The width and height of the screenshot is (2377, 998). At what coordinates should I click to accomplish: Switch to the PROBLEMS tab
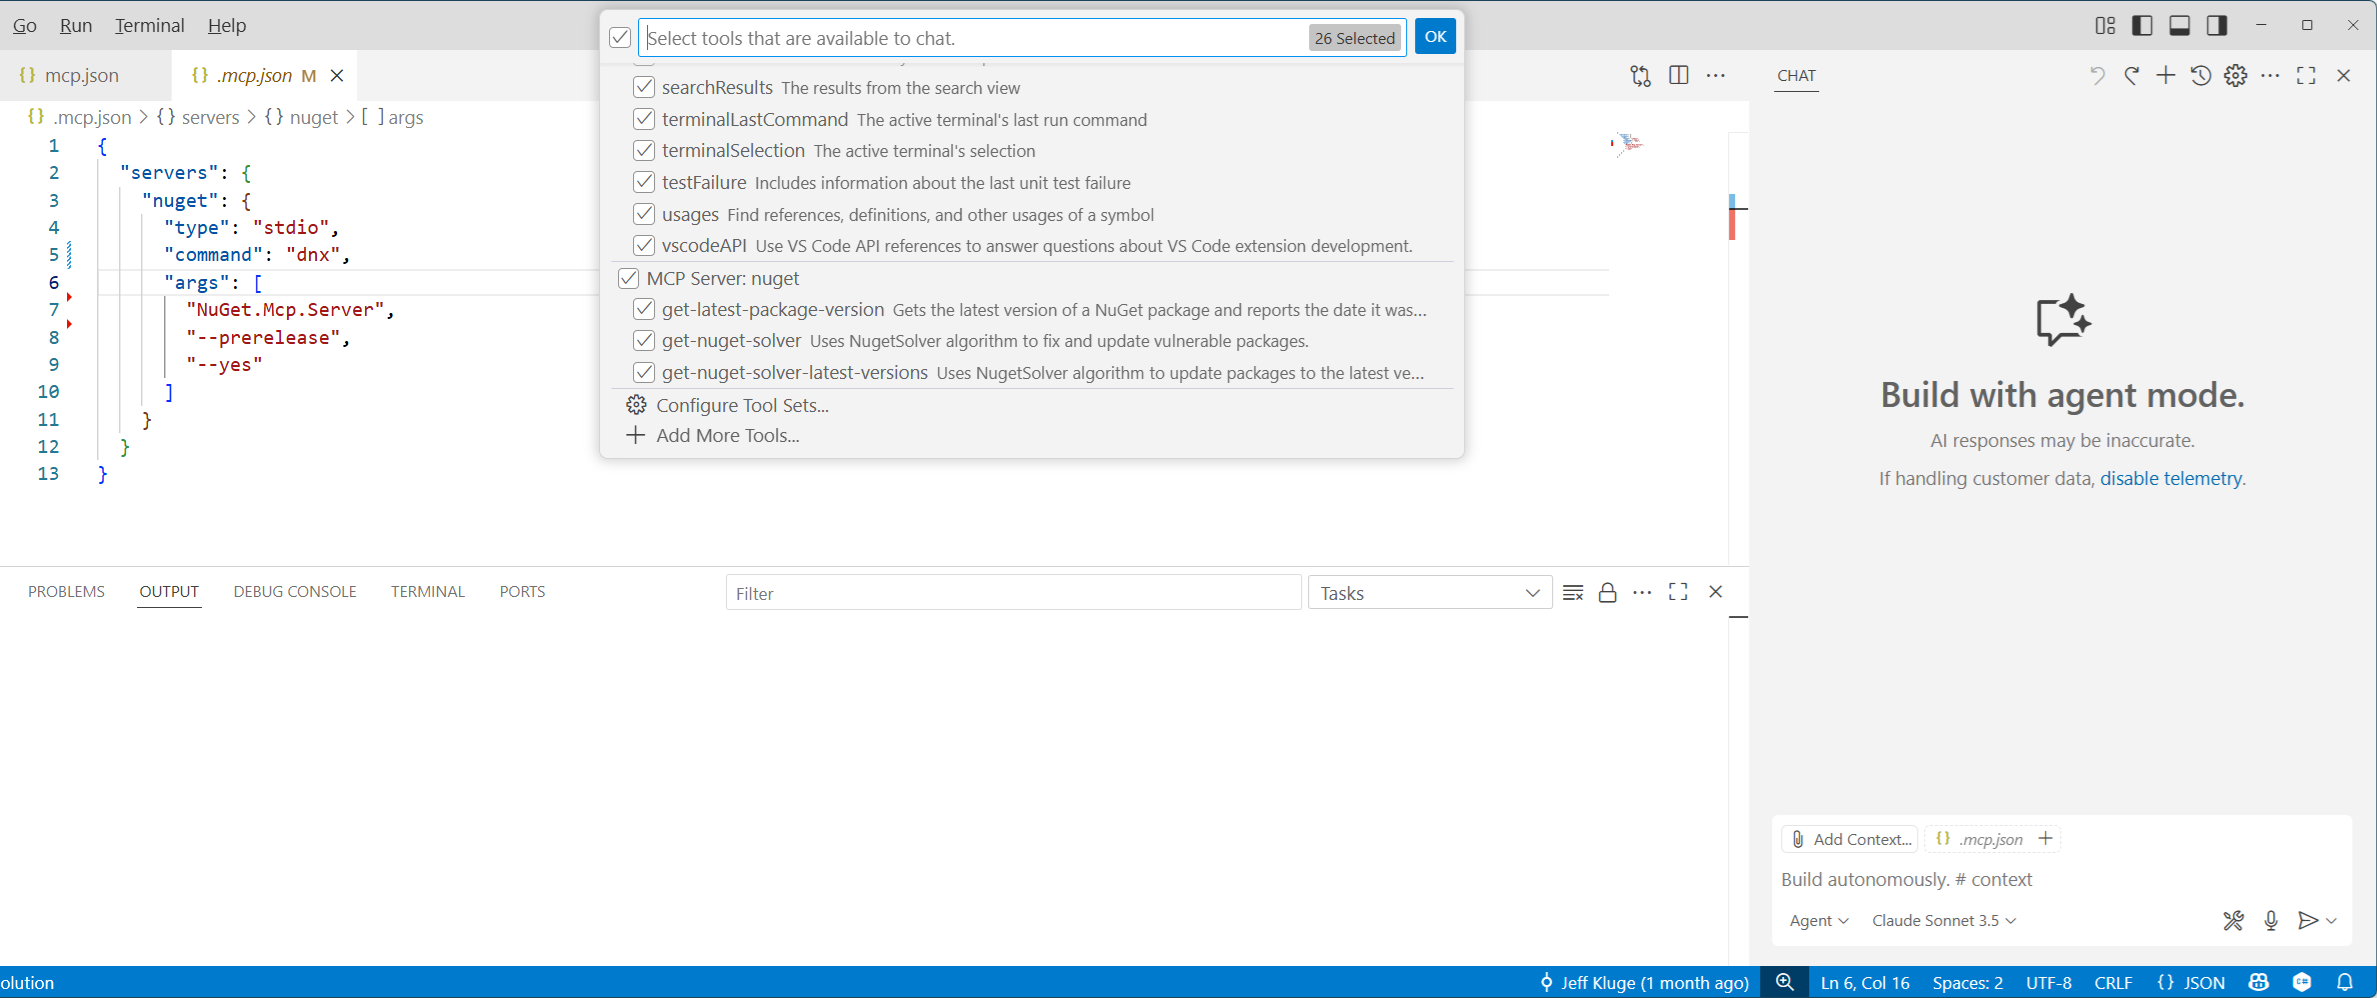[66, 591]
